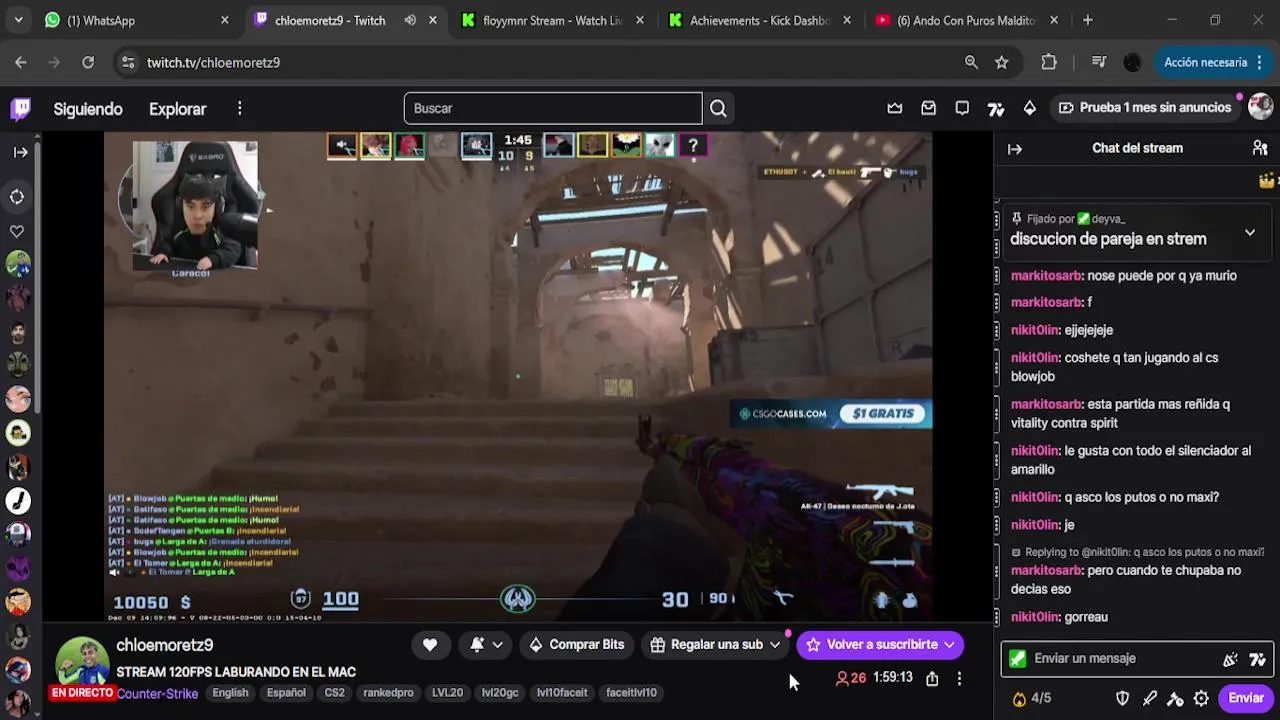
Task: Open the Explorar tab
Action: coord(177,109)
